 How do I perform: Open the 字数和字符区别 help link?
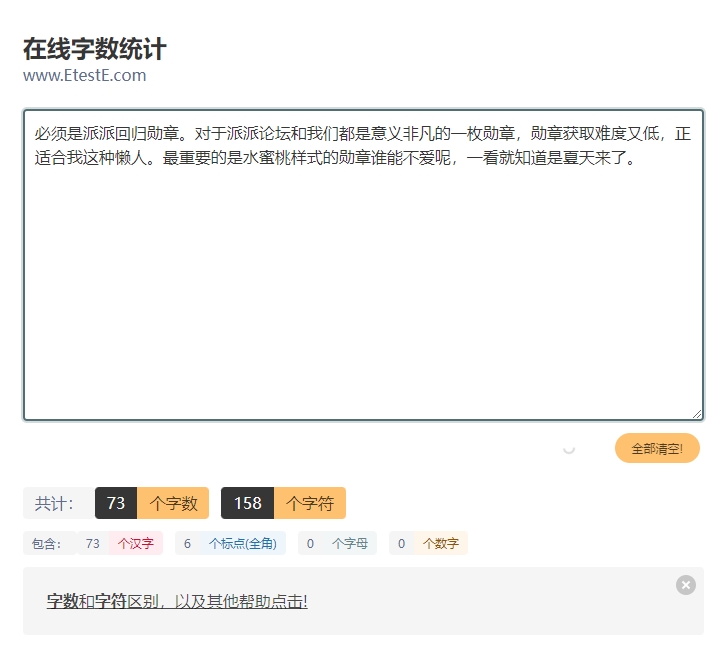[177, 601]
